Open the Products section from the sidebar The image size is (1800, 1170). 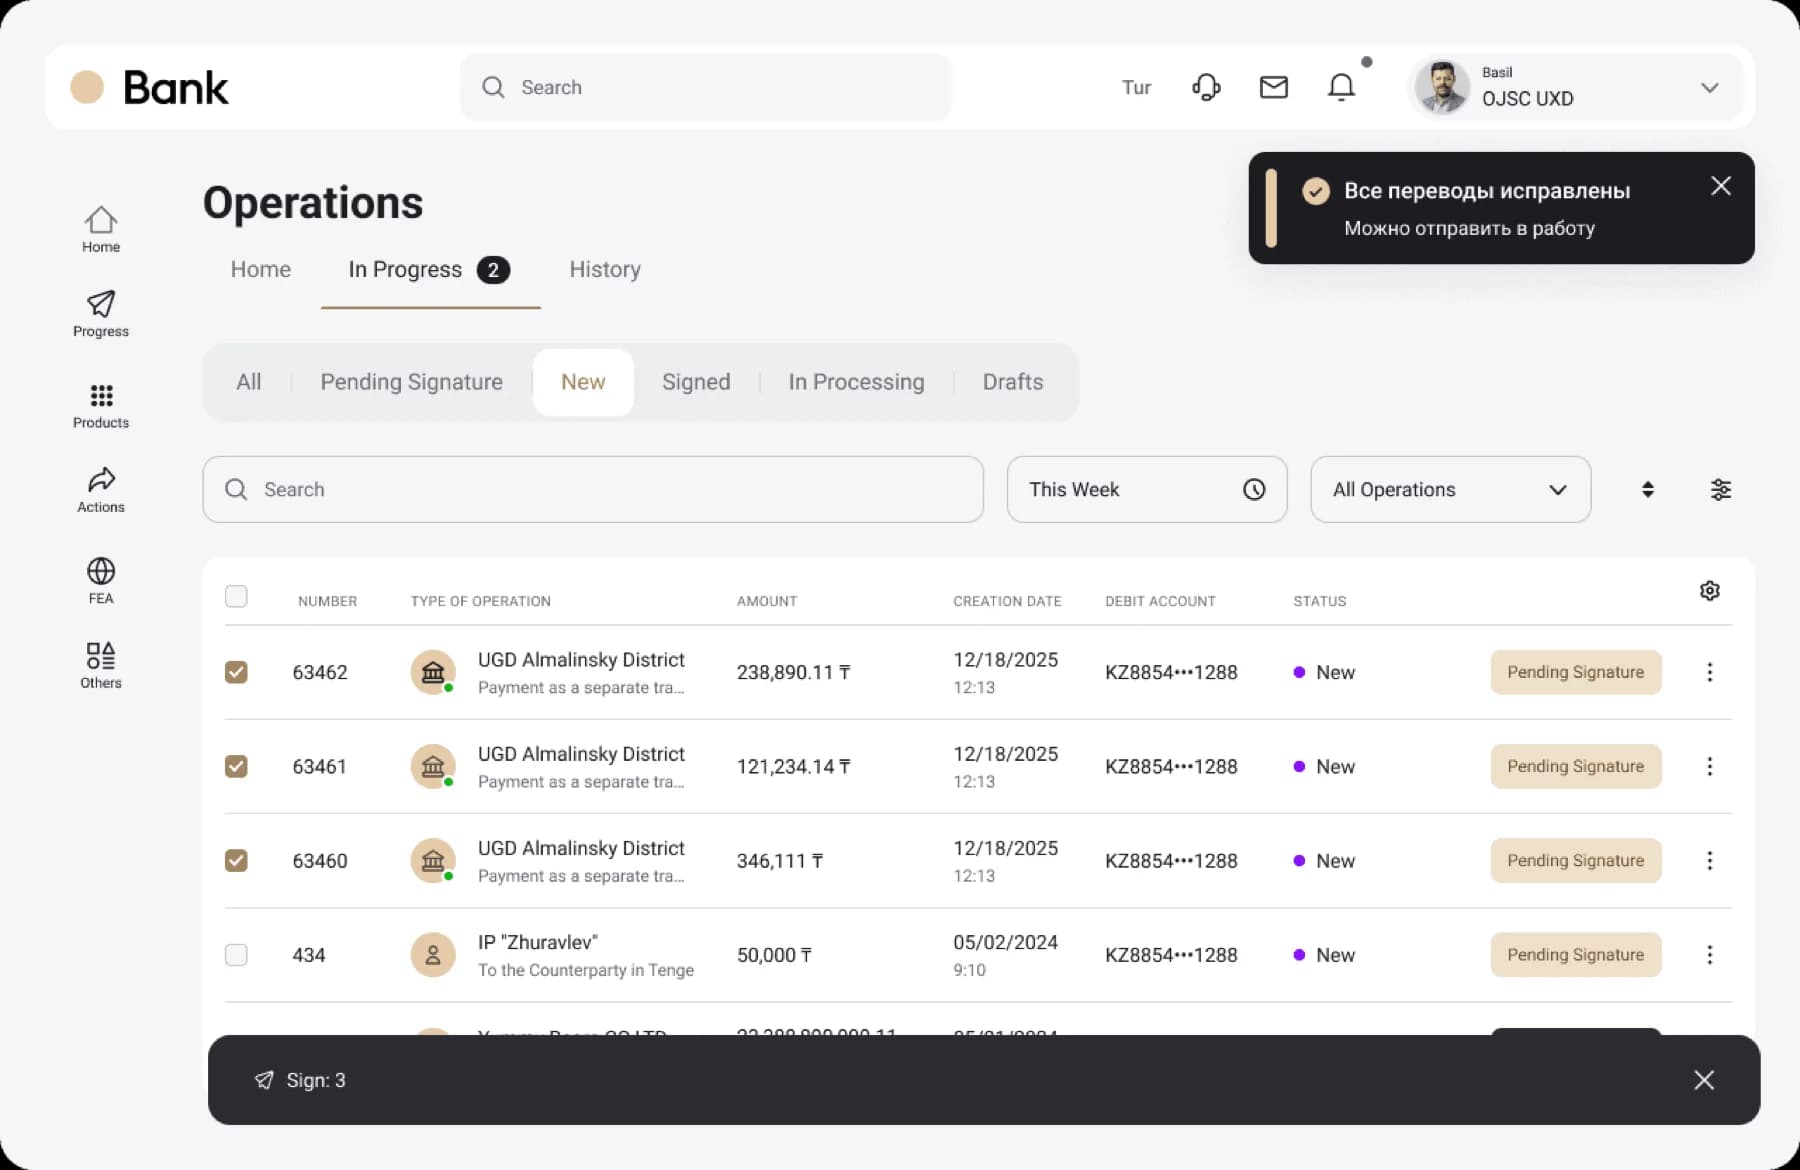coord(100,403)
